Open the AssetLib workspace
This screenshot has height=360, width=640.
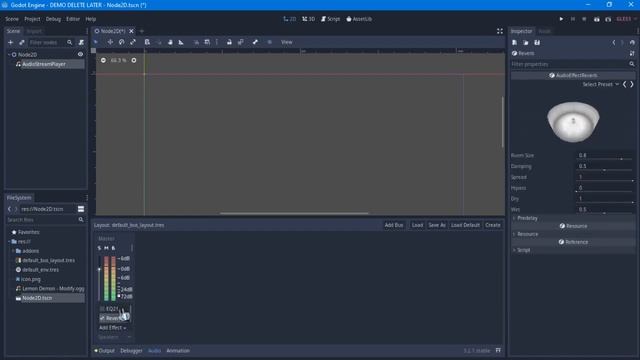click(359, 19)
